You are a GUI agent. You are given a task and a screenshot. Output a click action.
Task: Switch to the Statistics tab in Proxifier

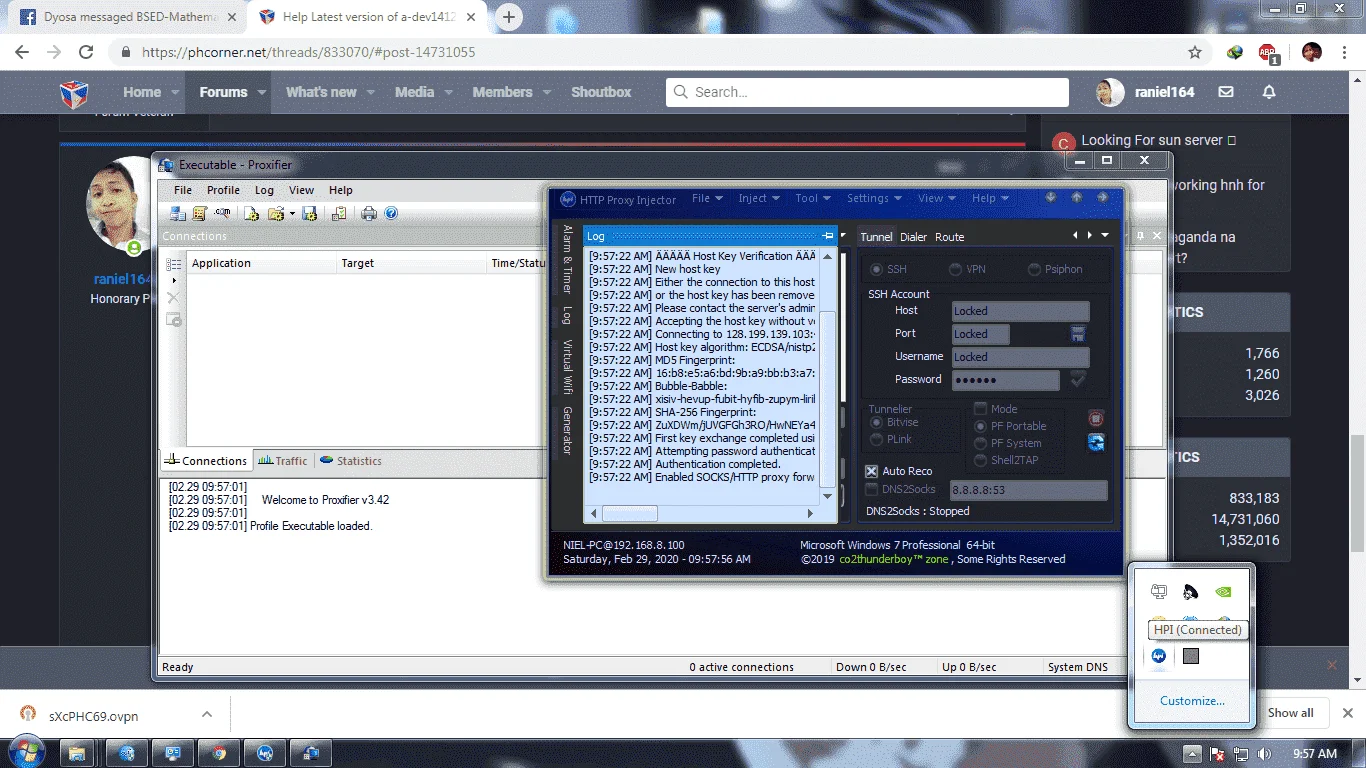(351, 461)
